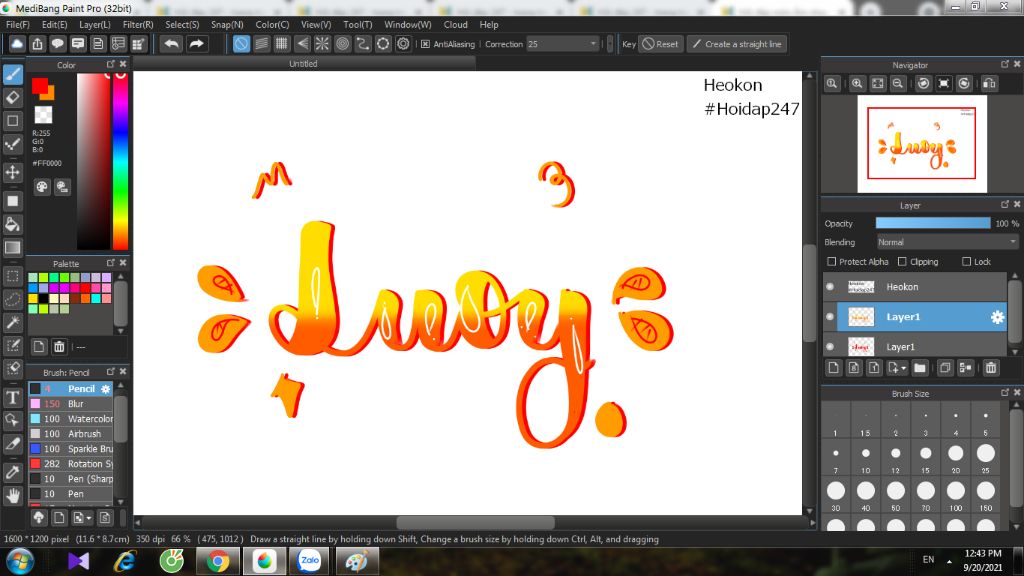
Task: Zoom out using Navigator magnifier minus
Action: [x=898, y=84]
